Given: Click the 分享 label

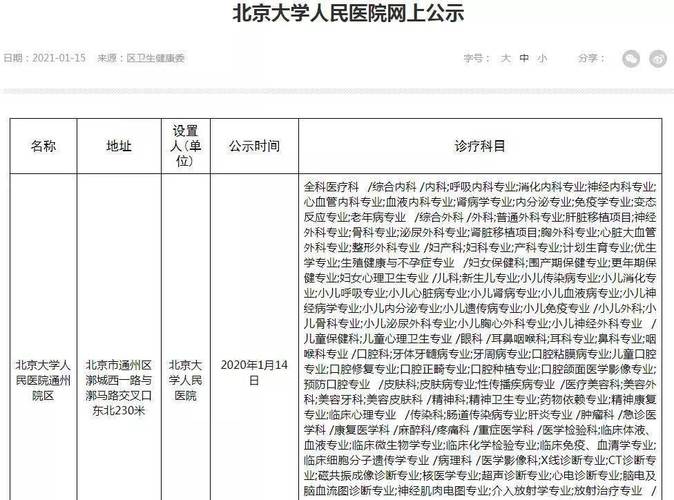Looking at the screenshot, I should point(591,58).
